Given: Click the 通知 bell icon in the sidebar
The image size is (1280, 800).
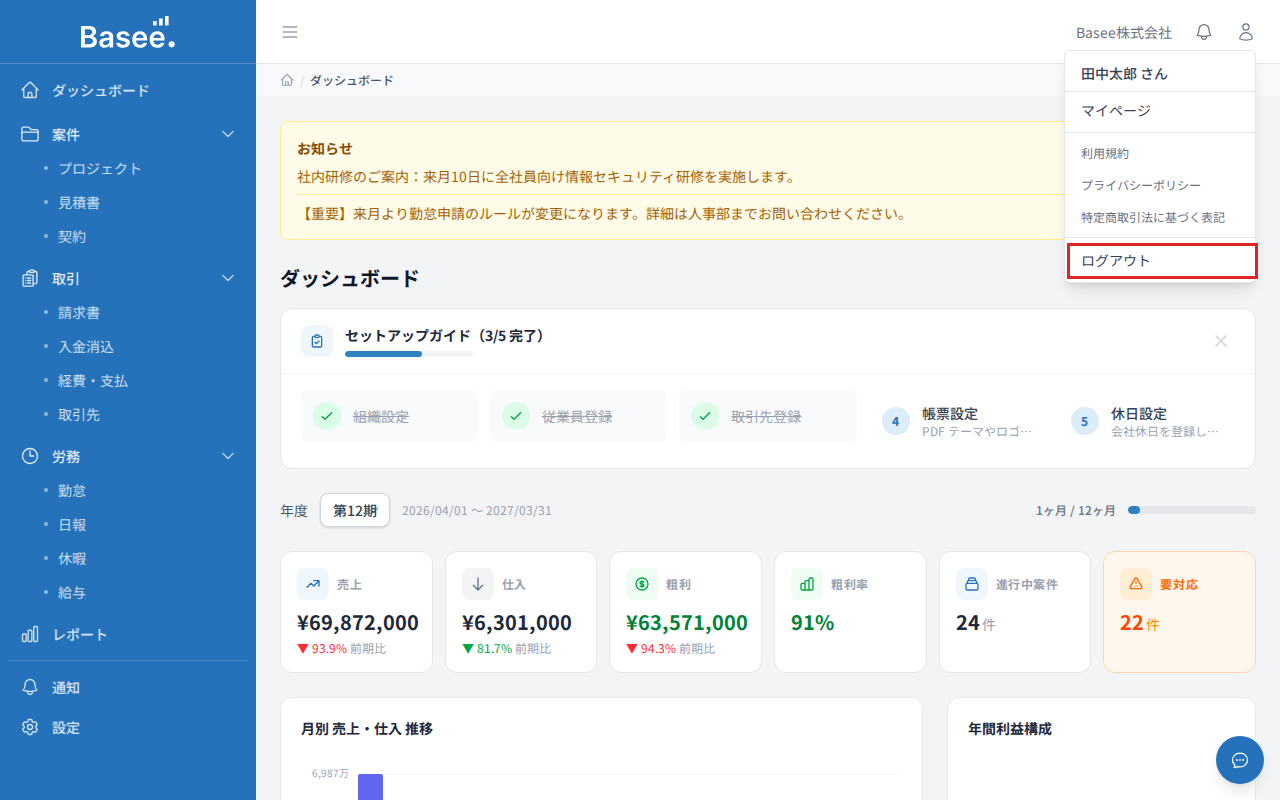Looking at the screenshot, I should coord(30,688).
